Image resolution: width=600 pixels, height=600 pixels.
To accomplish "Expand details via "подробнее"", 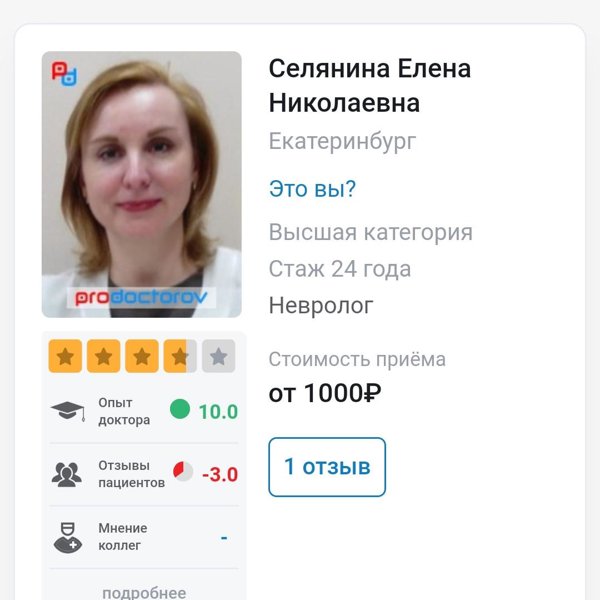I will point(144,593).
